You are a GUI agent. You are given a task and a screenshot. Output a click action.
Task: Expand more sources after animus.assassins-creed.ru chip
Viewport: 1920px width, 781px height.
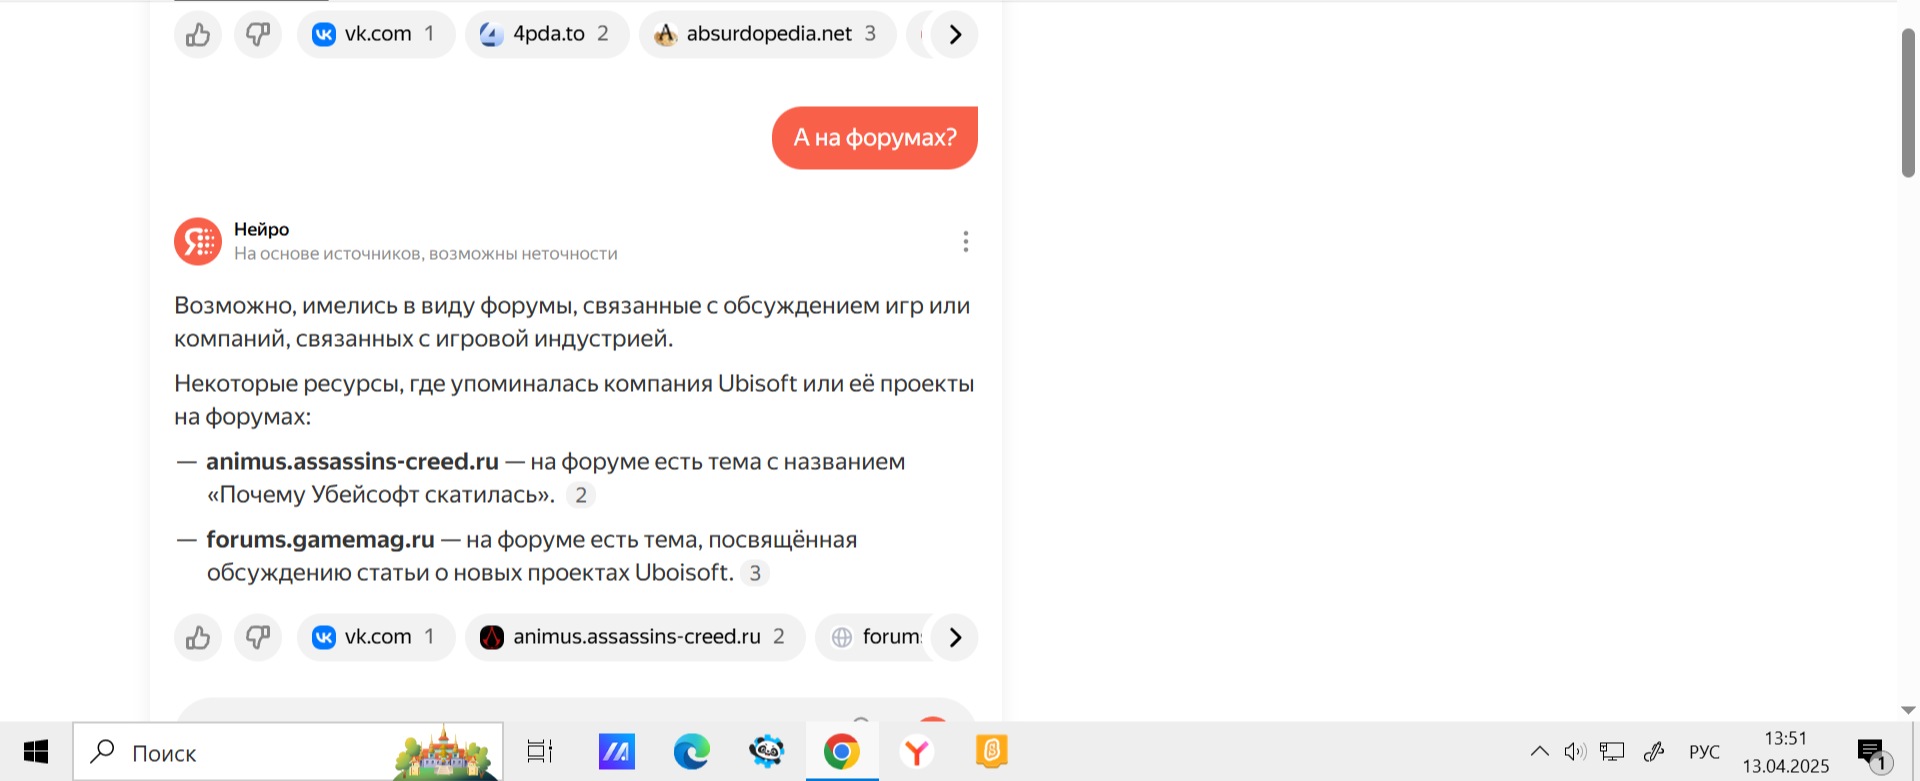(955, 637)
